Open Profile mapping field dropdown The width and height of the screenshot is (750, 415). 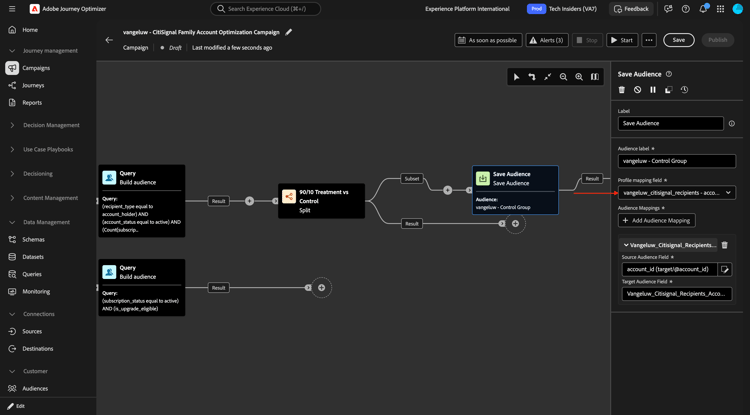(676, 193)
